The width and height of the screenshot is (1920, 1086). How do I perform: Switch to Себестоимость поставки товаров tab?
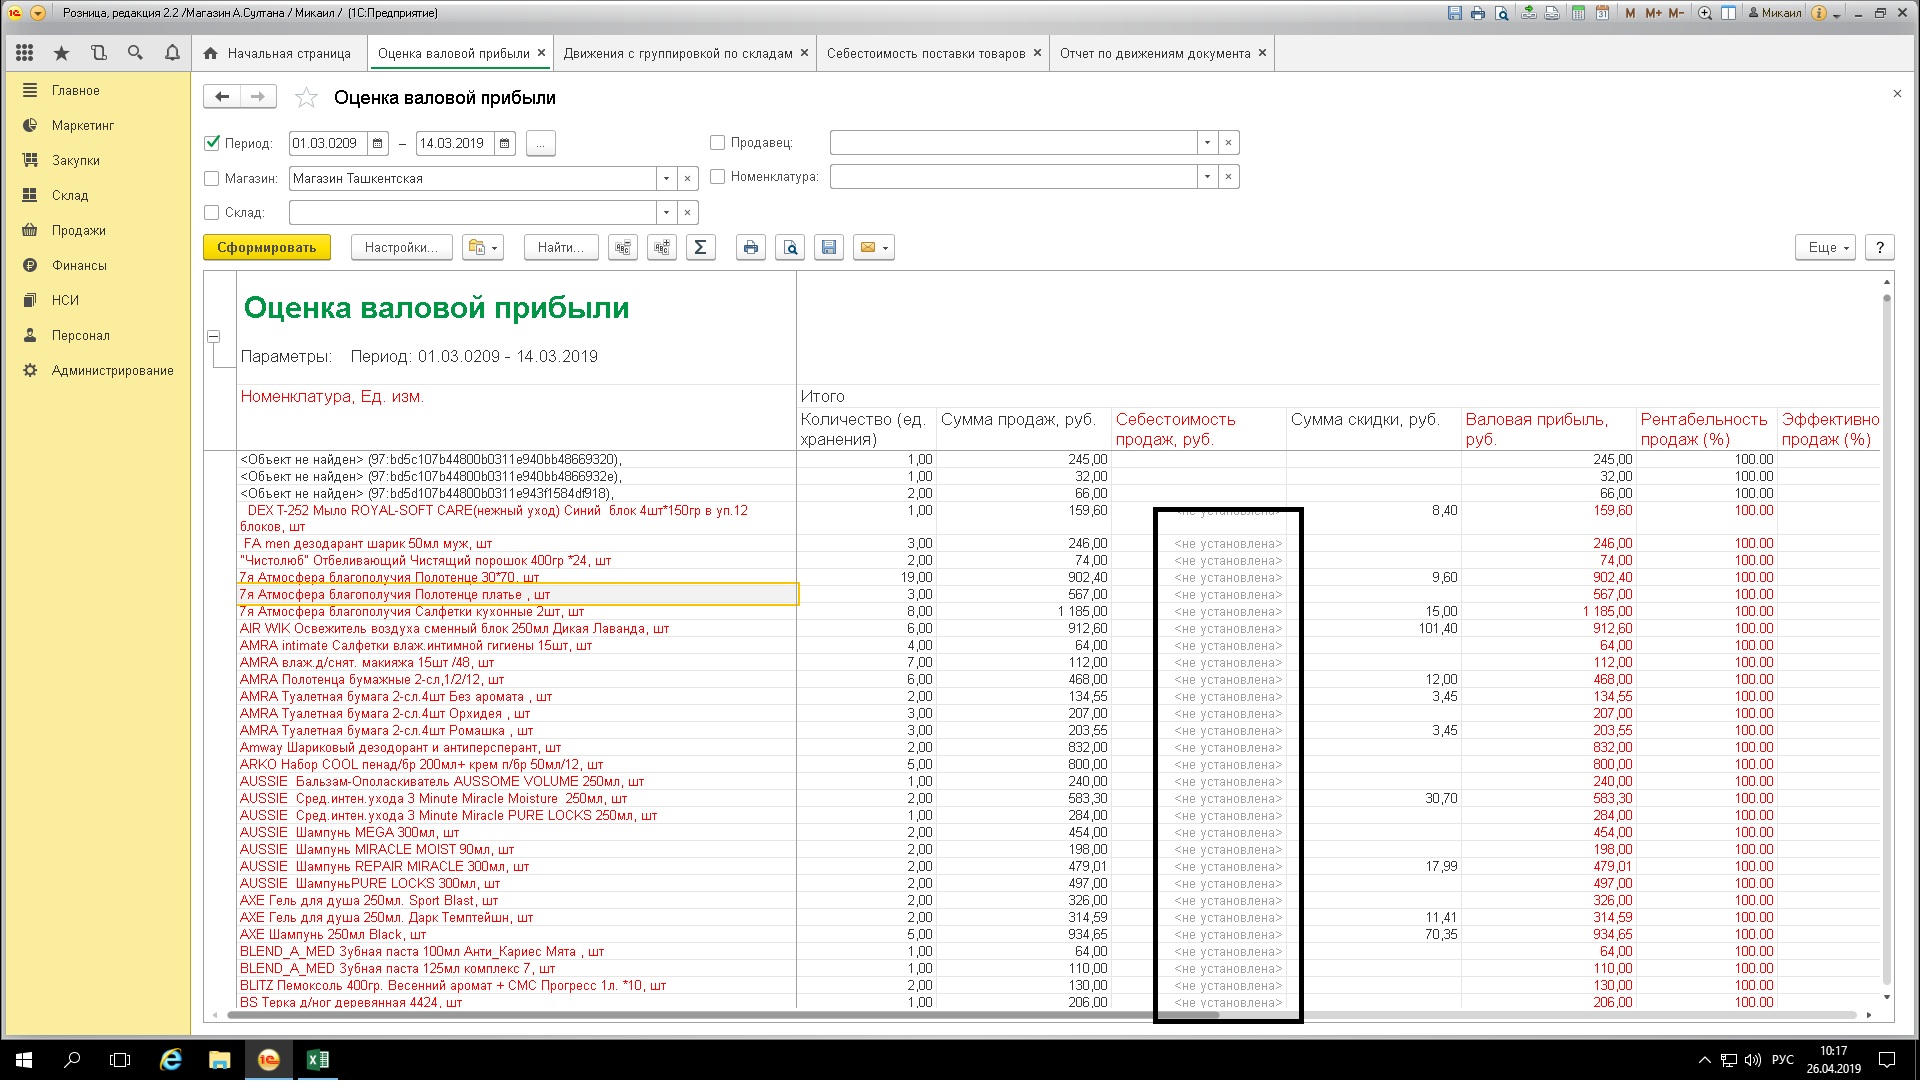925,54
